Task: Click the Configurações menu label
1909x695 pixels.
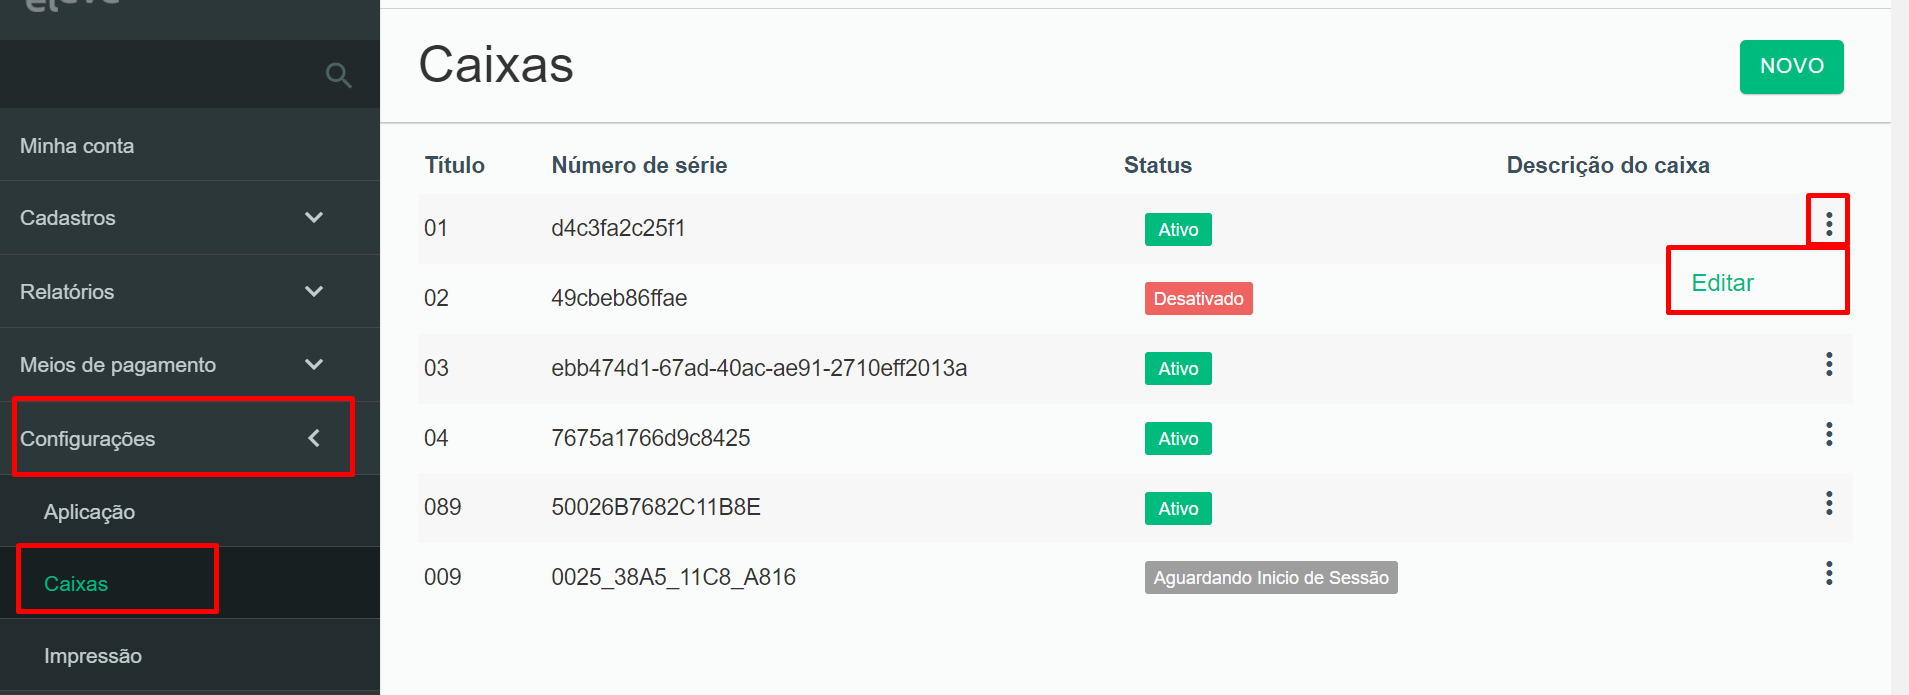Action: pos(88,439)
